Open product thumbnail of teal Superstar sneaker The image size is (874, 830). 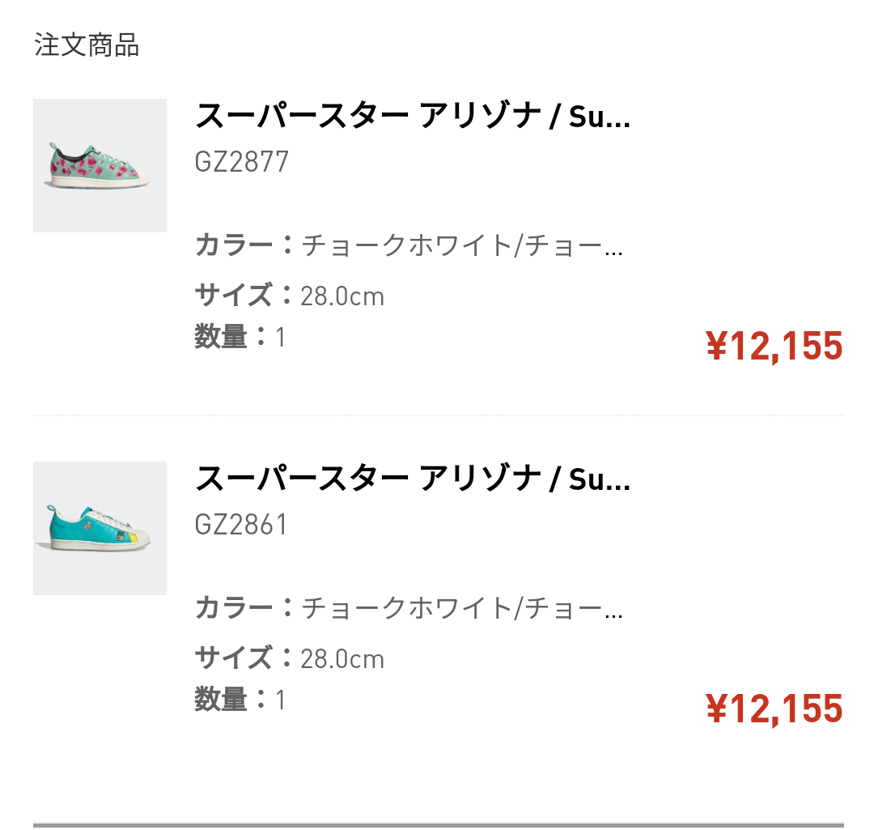click(x=98, y=524)
